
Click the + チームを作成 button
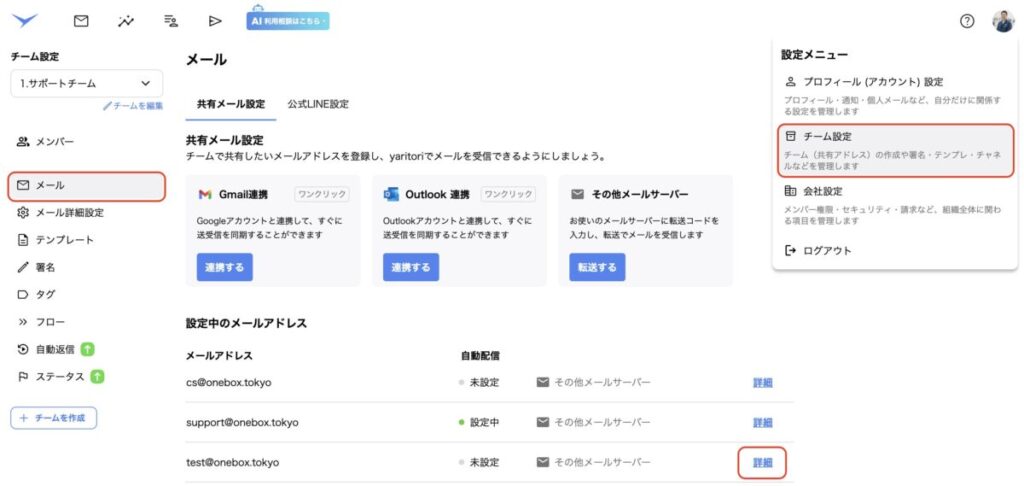click(53, 418)
